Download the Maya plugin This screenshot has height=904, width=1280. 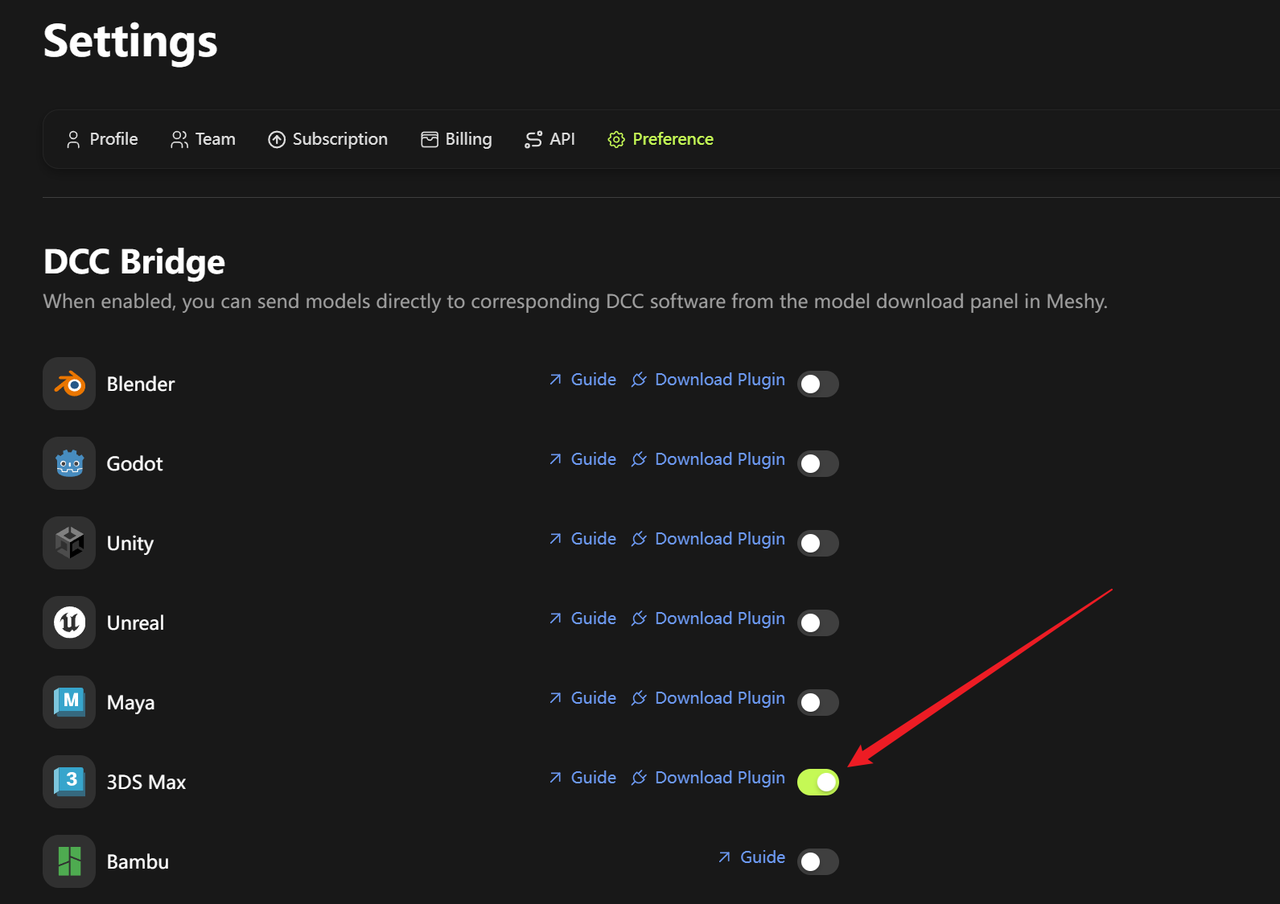point(708,697)
